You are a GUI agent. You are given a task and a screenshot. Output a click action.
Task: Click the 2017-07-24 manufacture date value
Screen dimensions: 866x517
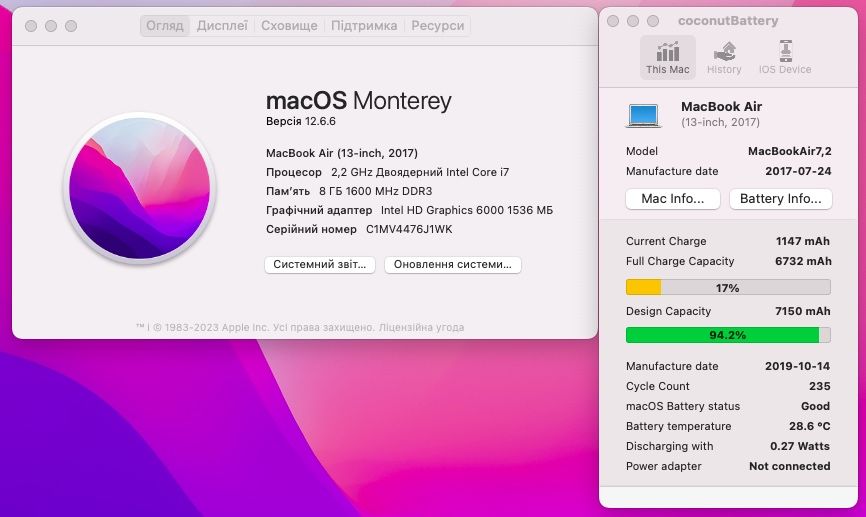coord(798,171)
